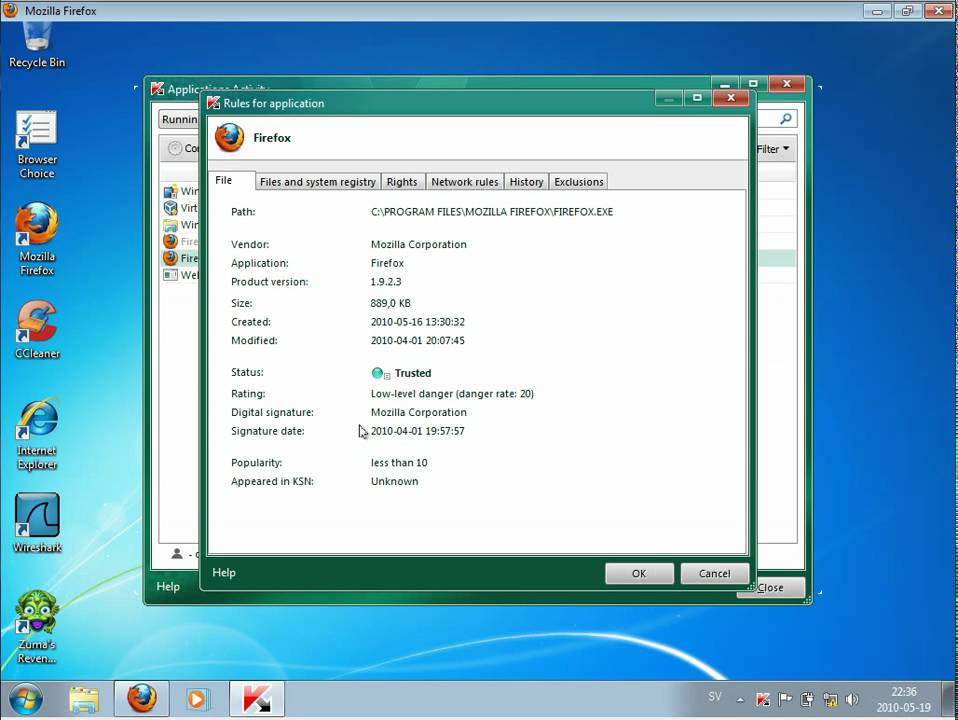Screen dimensions: 958x720
Task: Open Browser Choice desktop shortcut
Action: pyautogui.click(x=37, y=145)
